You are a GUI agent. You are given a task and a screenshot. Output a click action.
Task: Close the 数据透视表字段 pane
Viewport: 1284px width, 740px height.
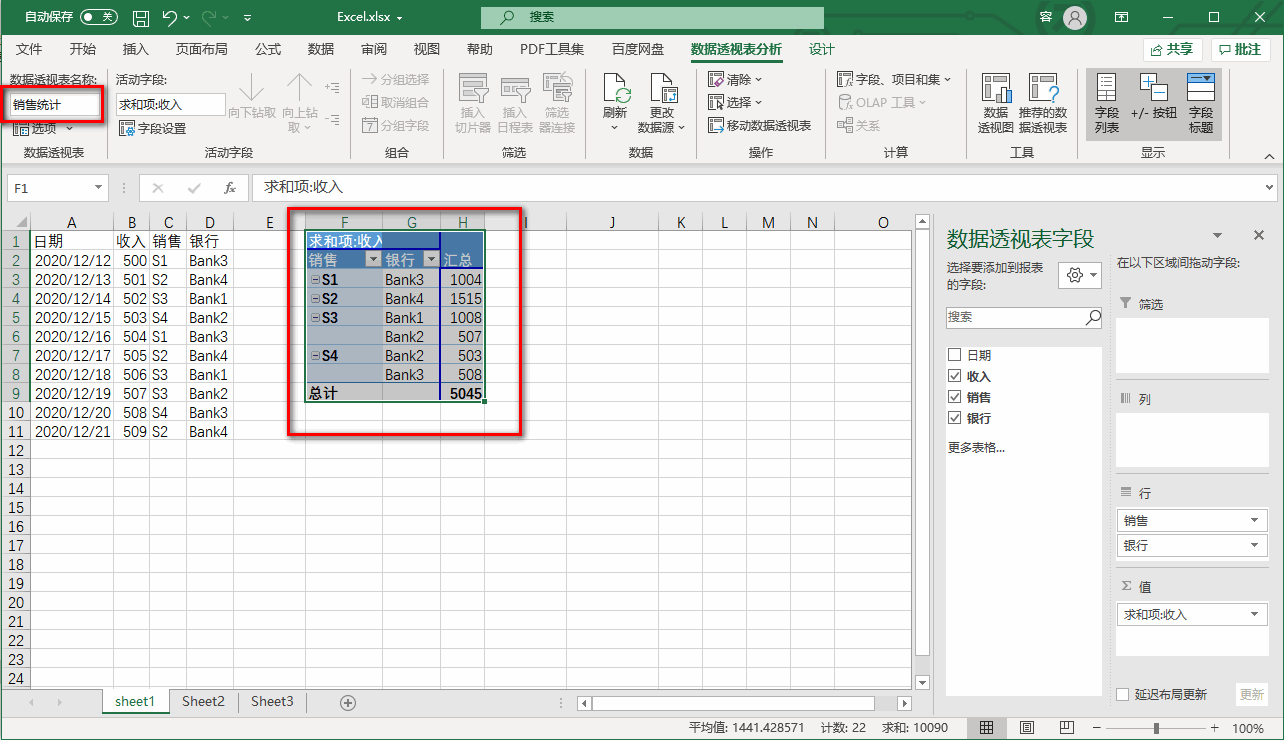point(1259,235)
